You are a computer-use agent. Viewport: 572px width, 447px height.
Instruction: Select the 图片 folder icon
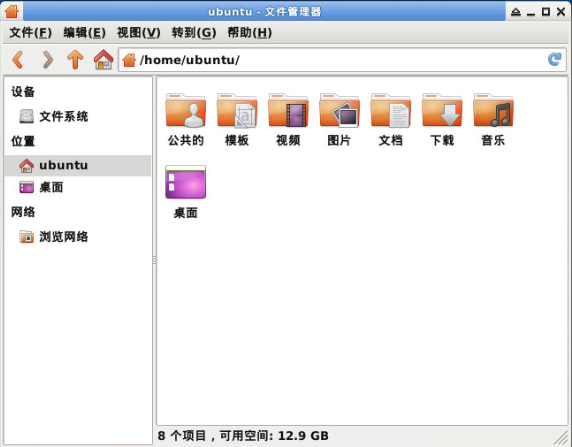point(340,110)
